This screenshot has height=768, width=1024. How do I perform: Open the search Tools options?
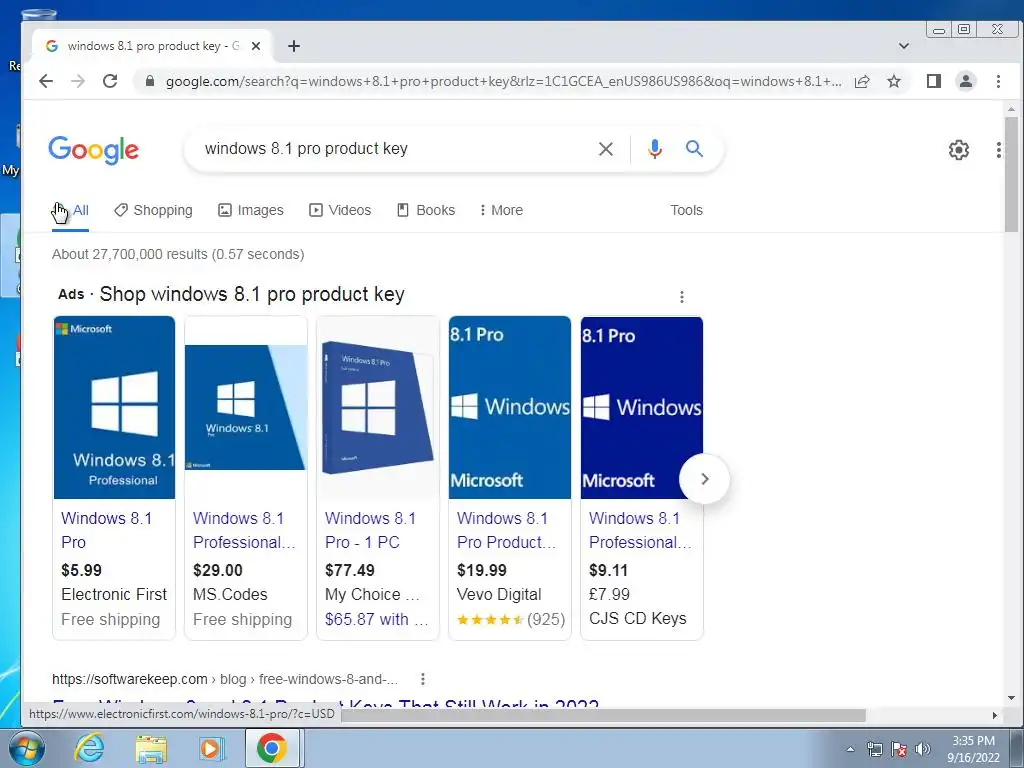686,210
